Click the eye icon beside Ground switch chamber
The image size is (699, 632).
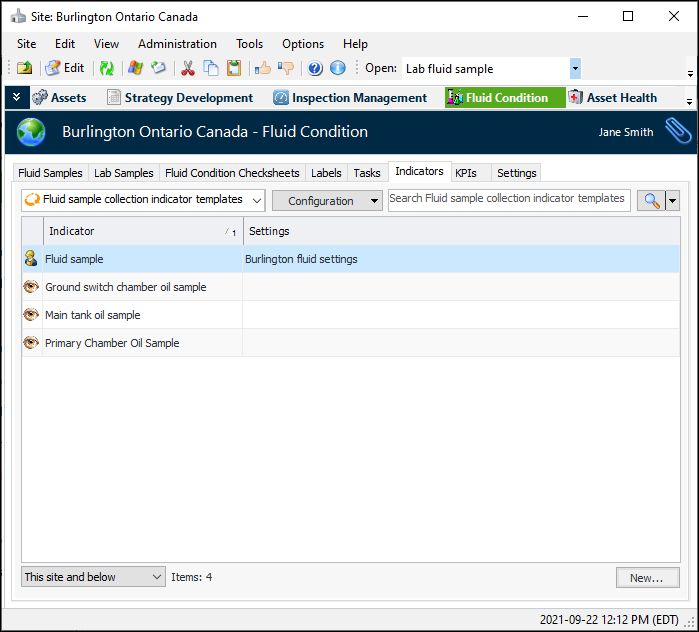(31, 287)
